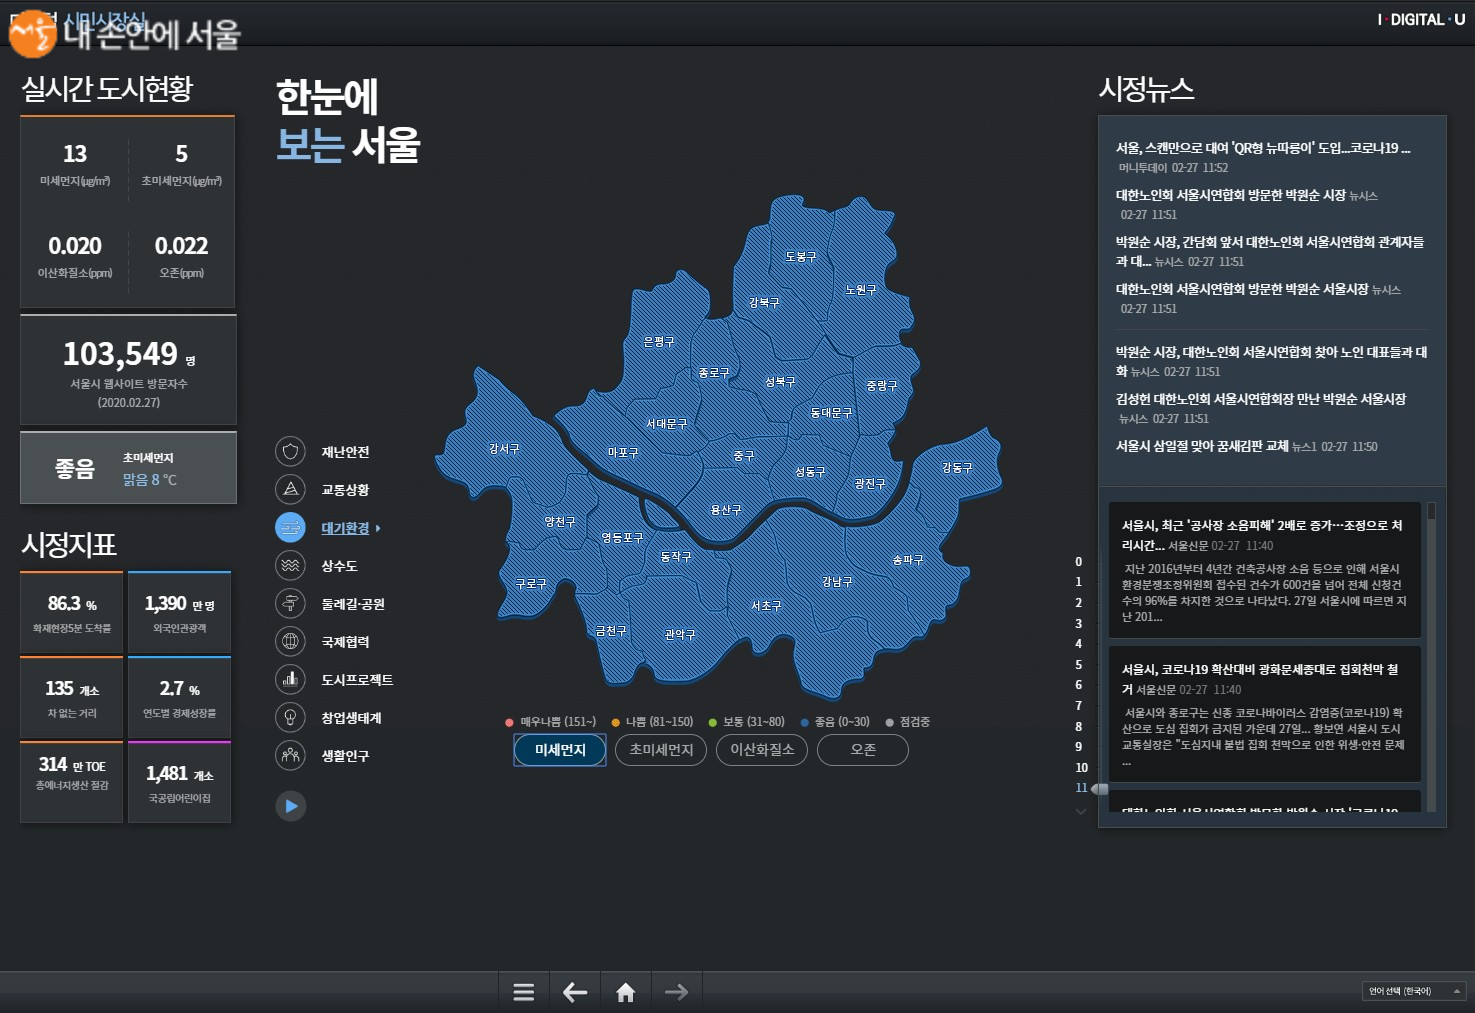
Task: Click the 재난안전 shield icon
Action: 290,451
